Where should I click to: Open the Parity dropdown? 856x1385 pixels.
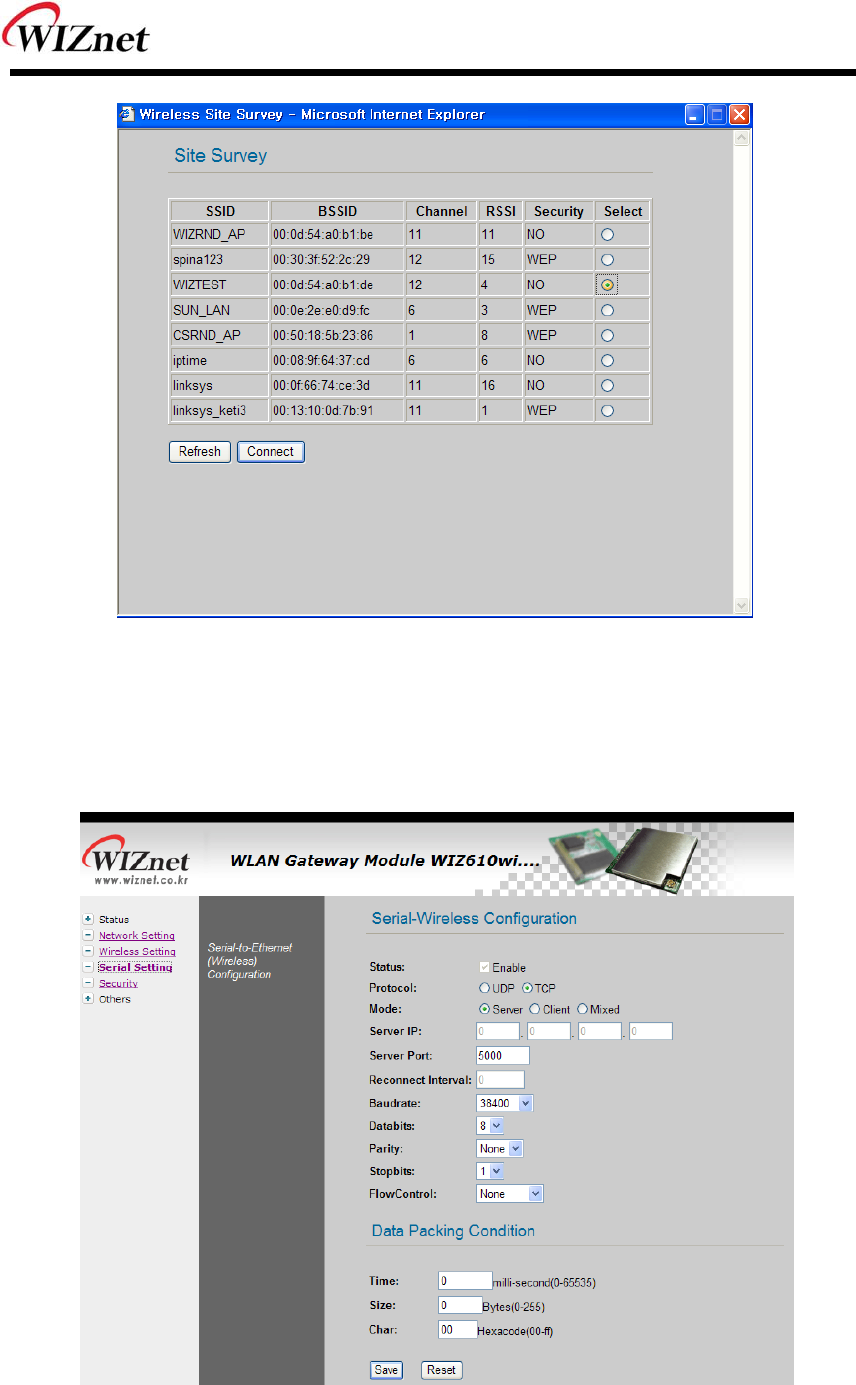coord(500,1149)
